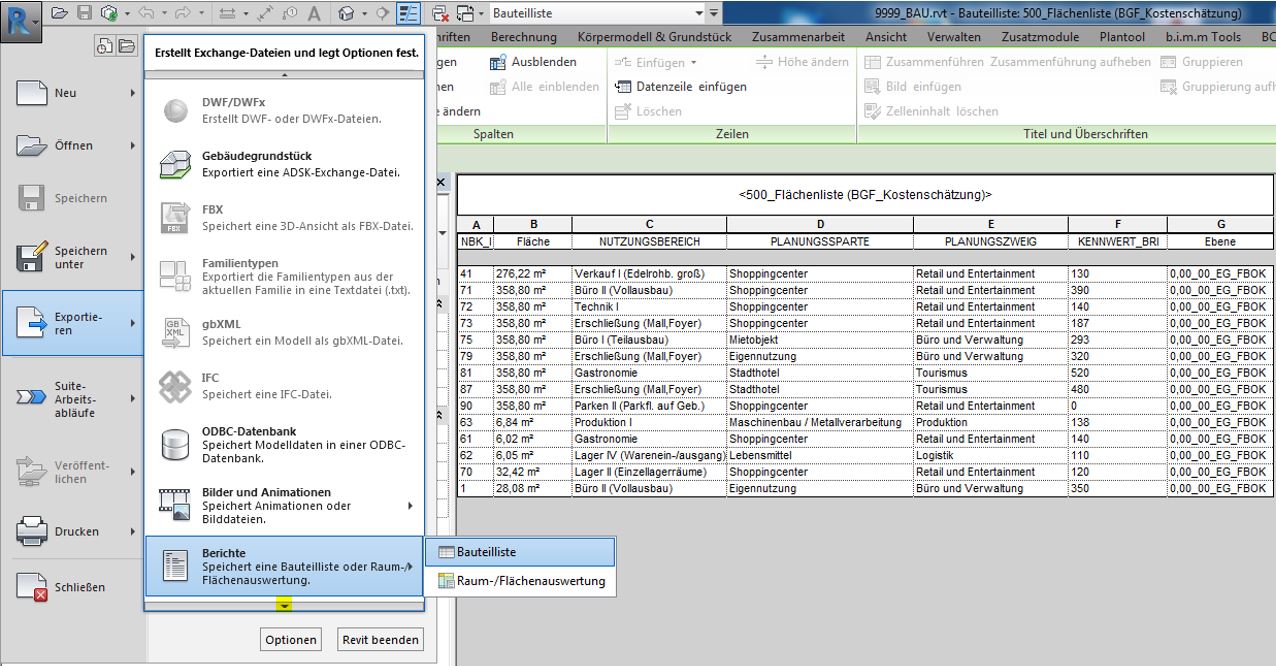Click the Schließen document icon

point(32,587)
